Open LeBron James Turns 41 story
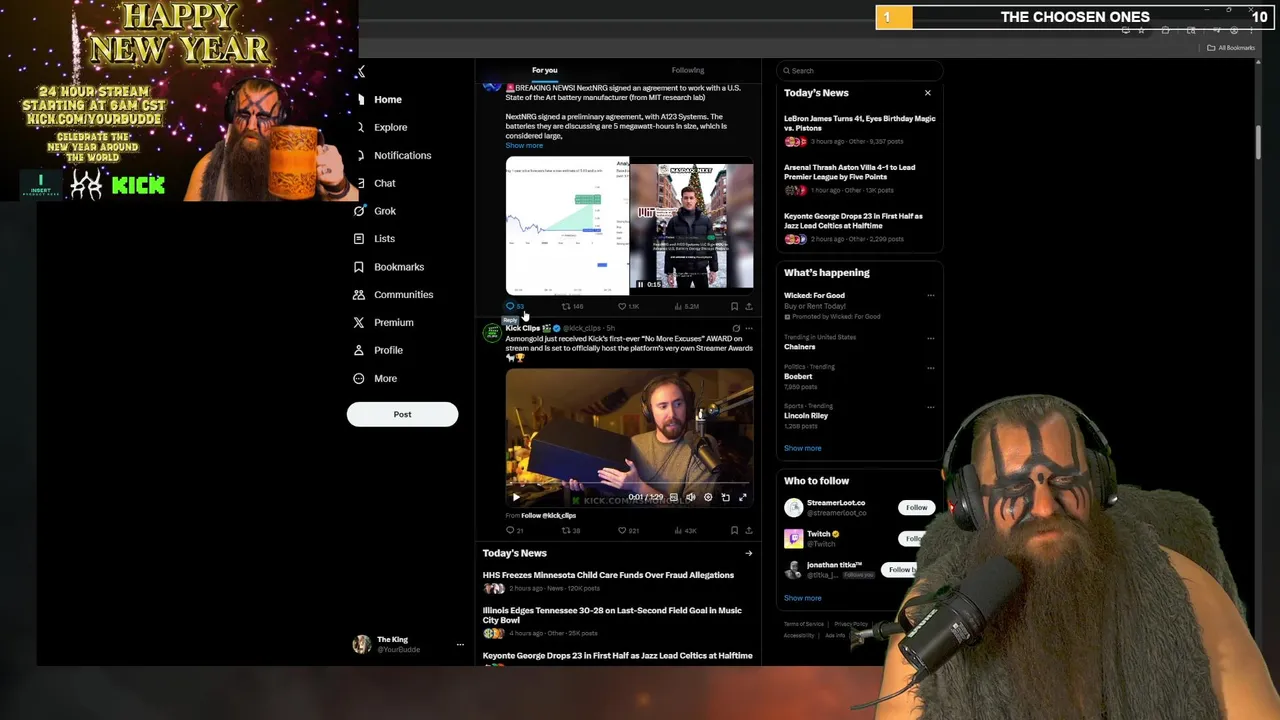This screenshot has width=1280, height=720. (x=860, y=123)
